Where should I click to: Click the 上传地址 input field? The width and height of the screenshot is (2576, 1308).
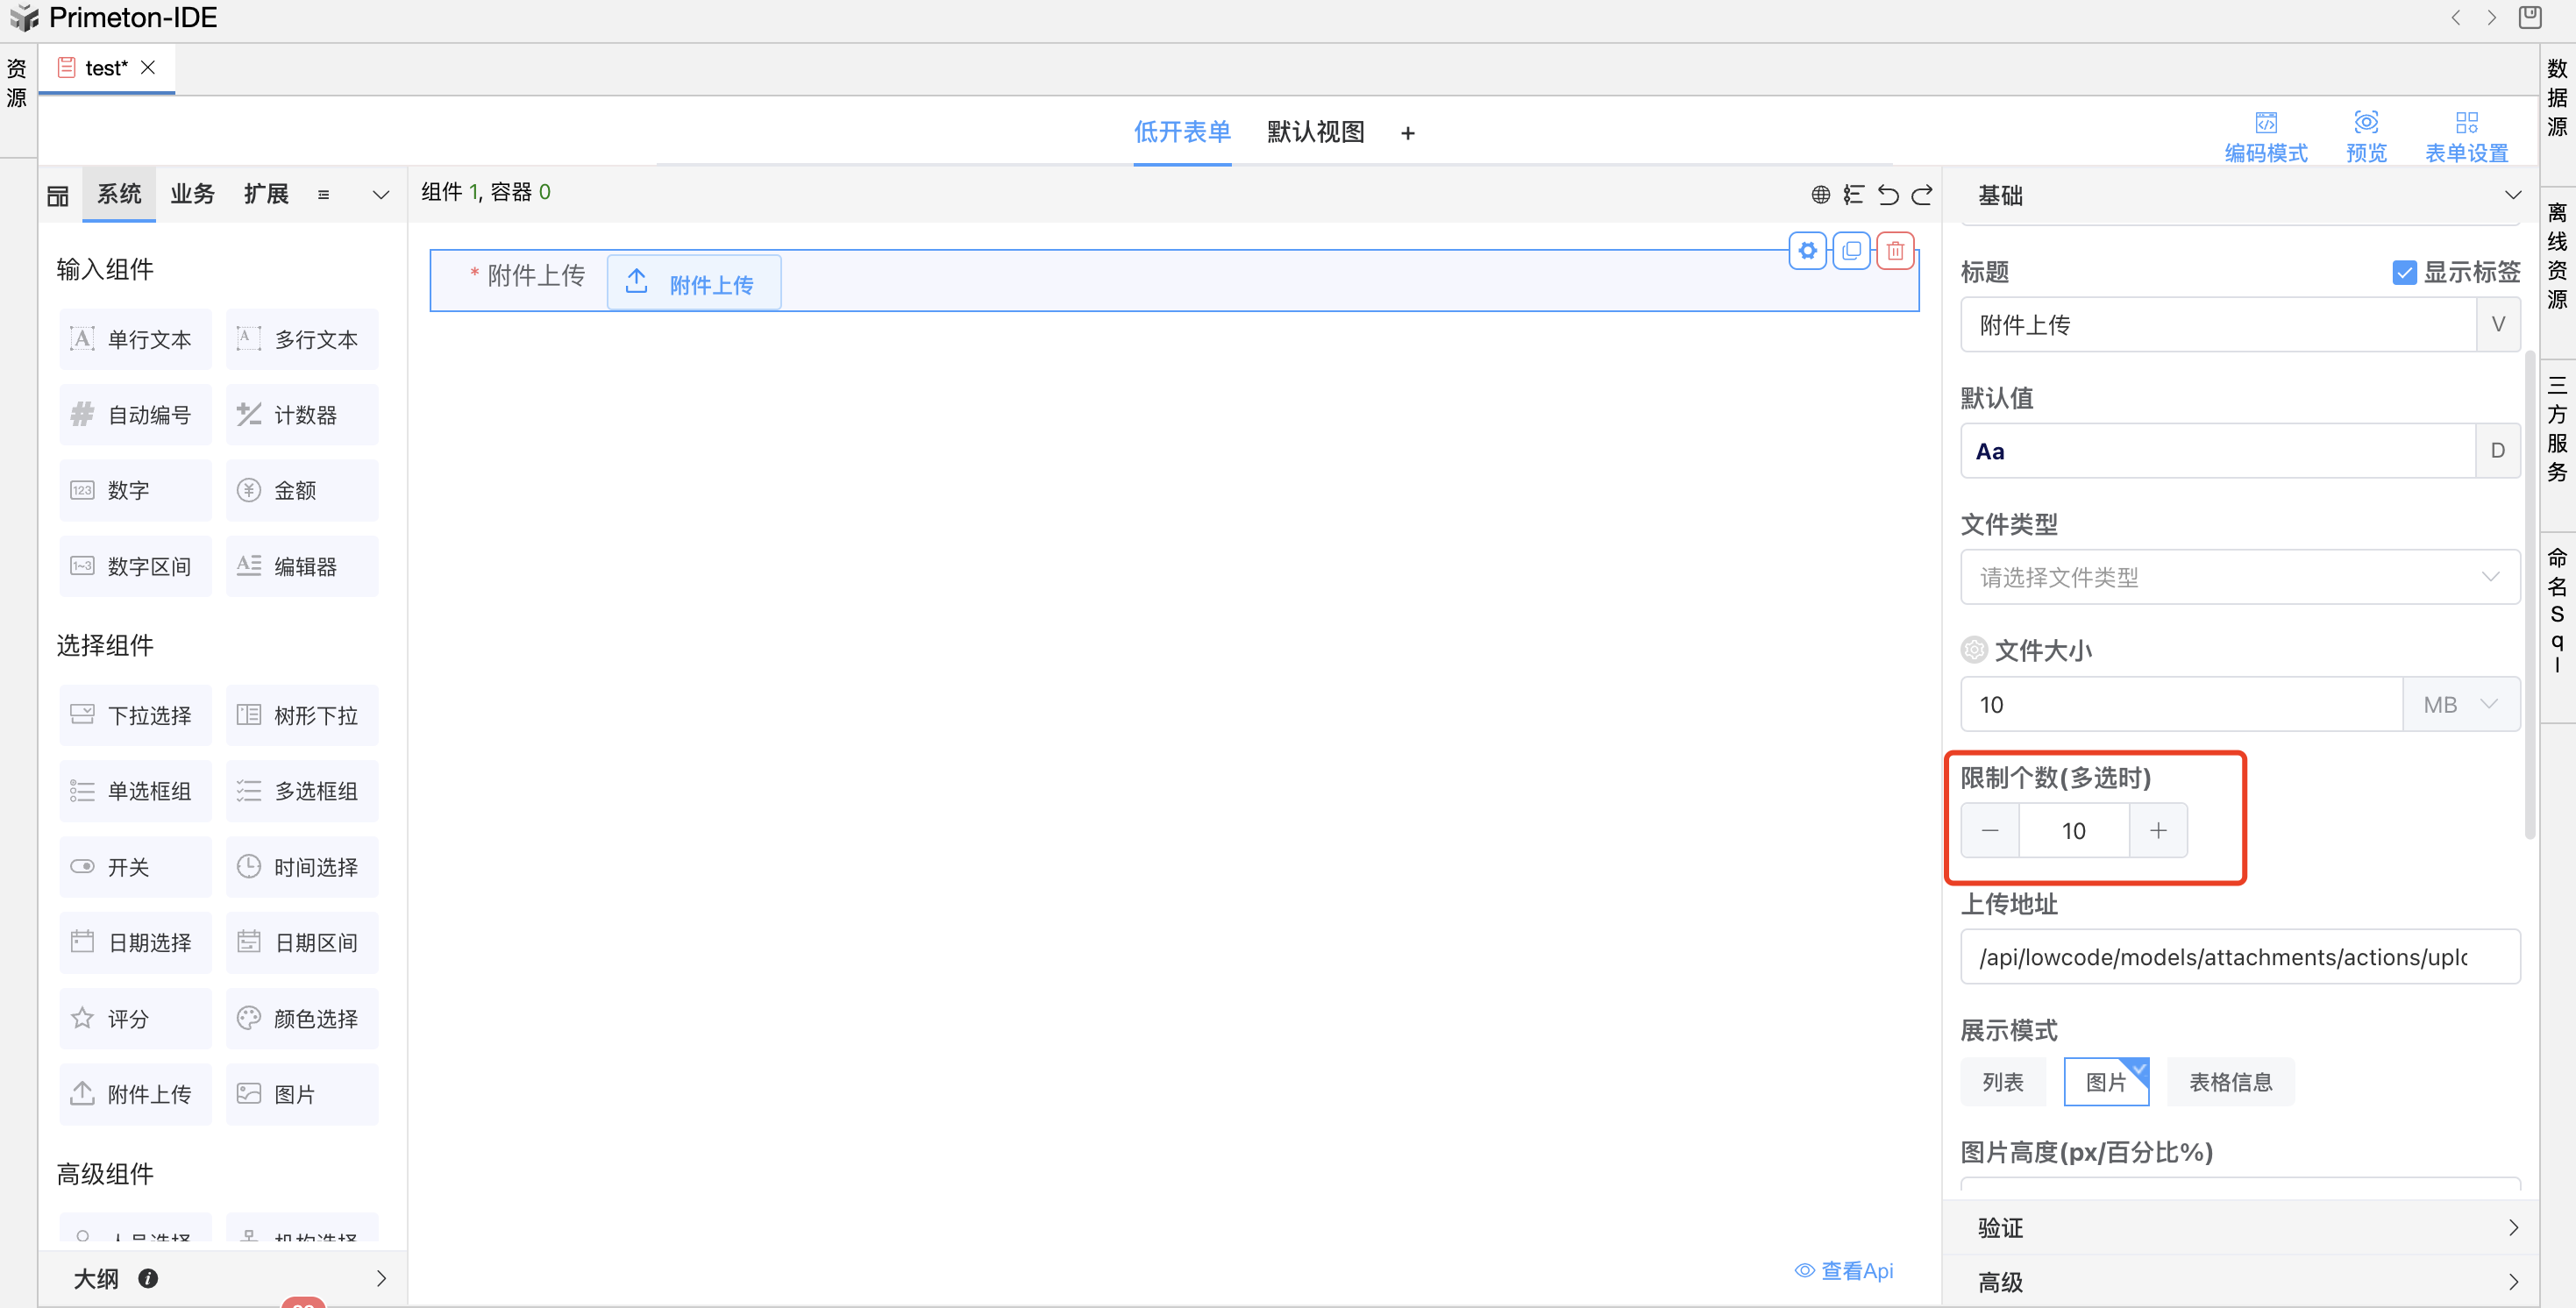2239,957
